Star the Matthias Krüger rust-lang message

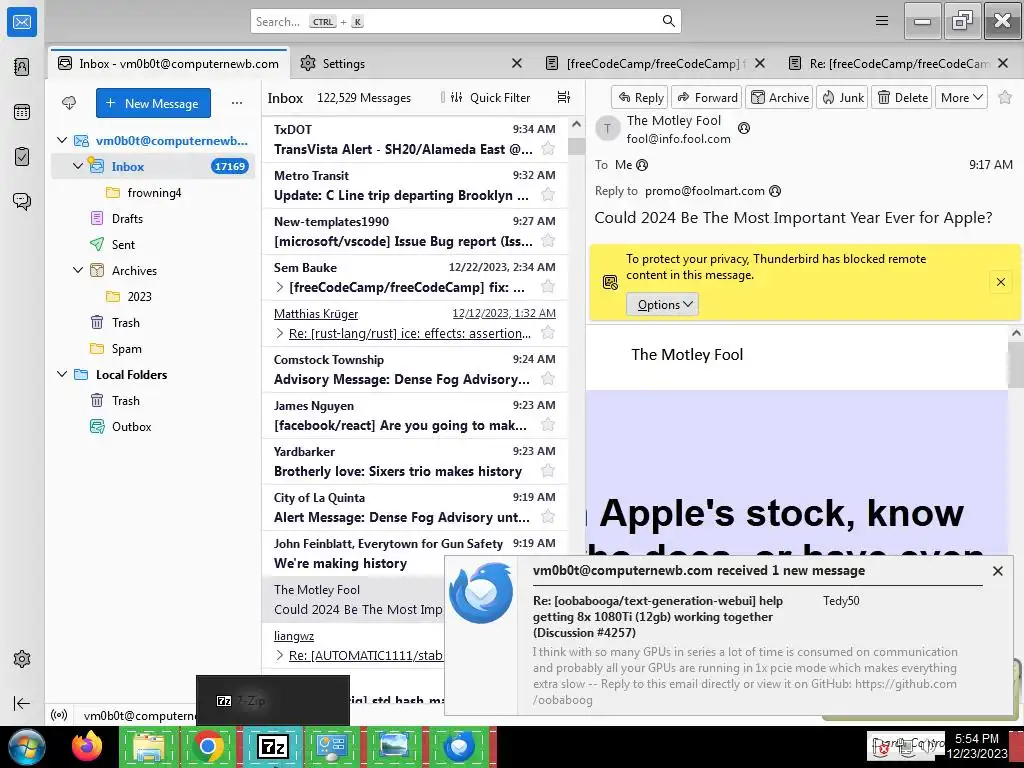tap(548, 333)
